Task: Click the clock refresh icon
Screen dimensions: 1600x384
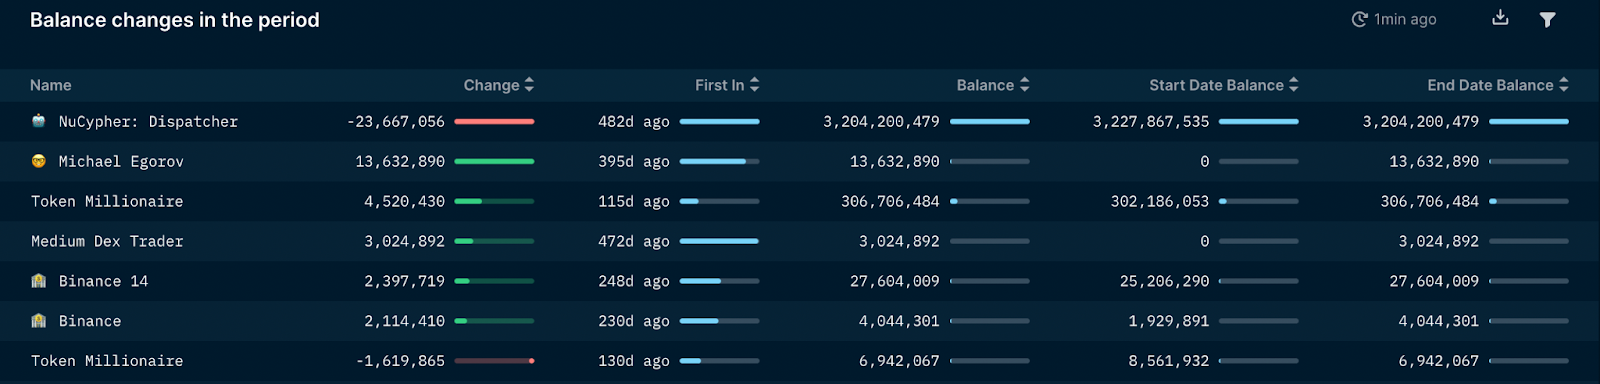Action: 1359,19
